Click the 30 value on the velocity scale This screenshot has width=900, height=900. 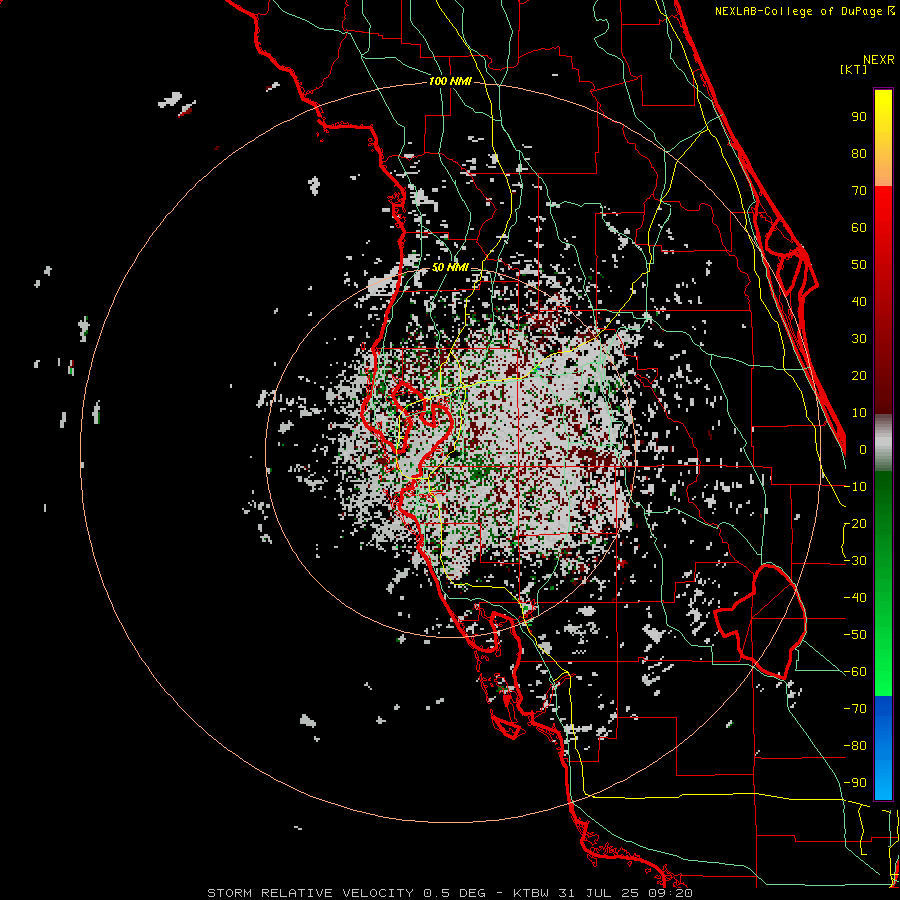click(859, 339)
